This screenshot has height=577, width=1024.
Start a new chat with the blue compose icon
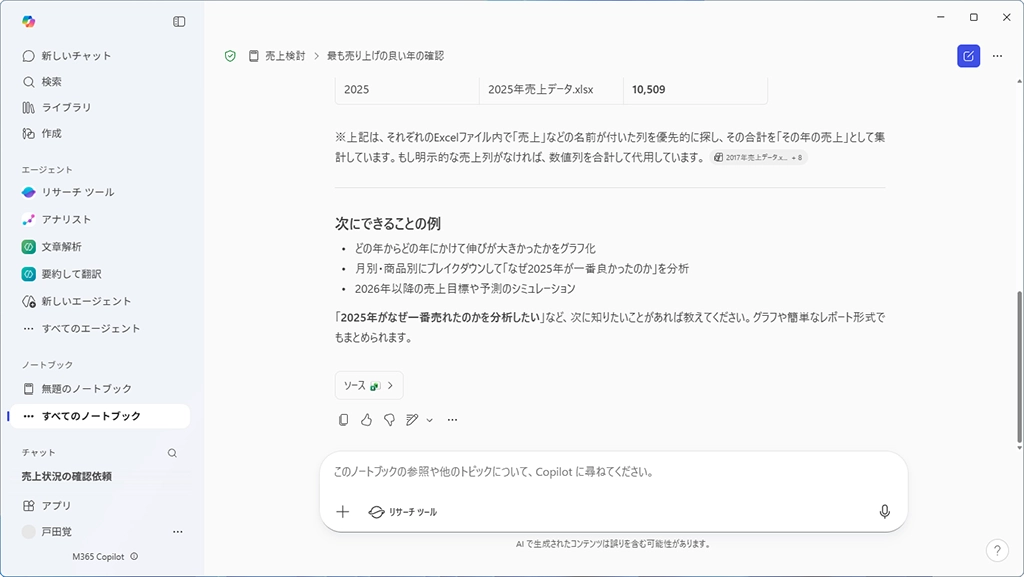[x=968, y=56]
